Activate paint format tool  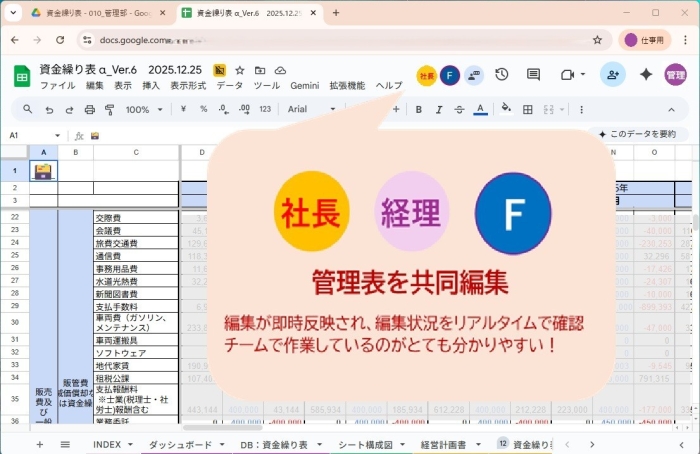(x=109, y=109)
